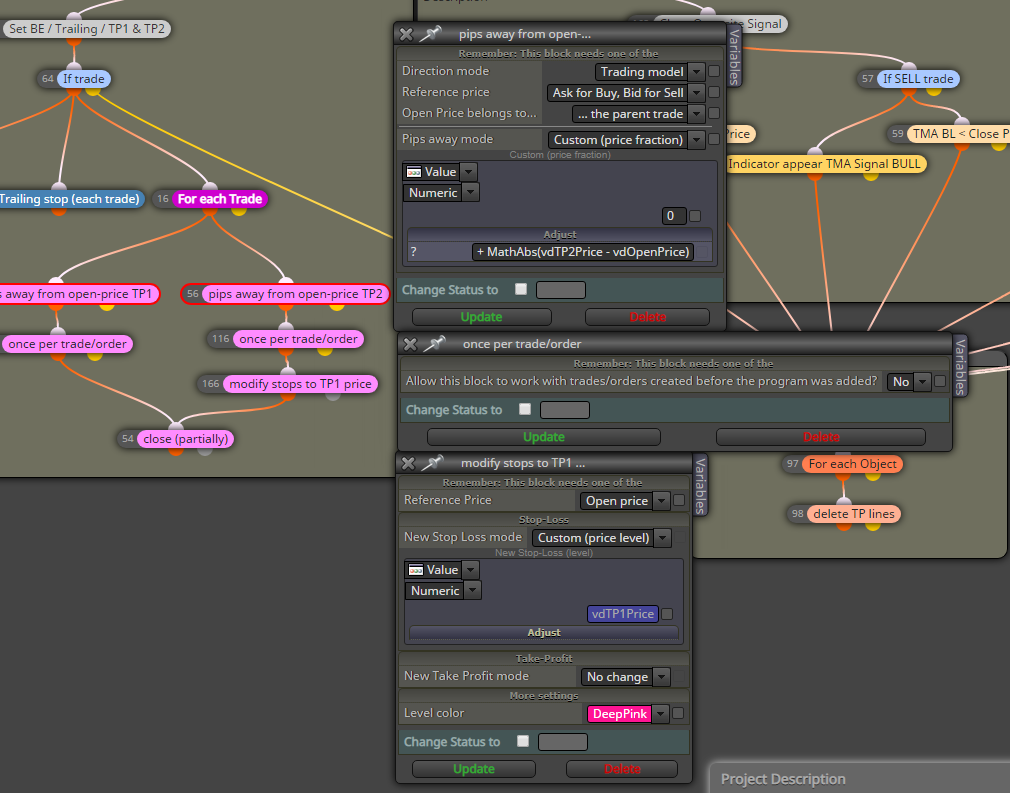The image size is (1010, 793).
Task: Open Pips away mode dropdown
Action: click(x=696, y=140)
